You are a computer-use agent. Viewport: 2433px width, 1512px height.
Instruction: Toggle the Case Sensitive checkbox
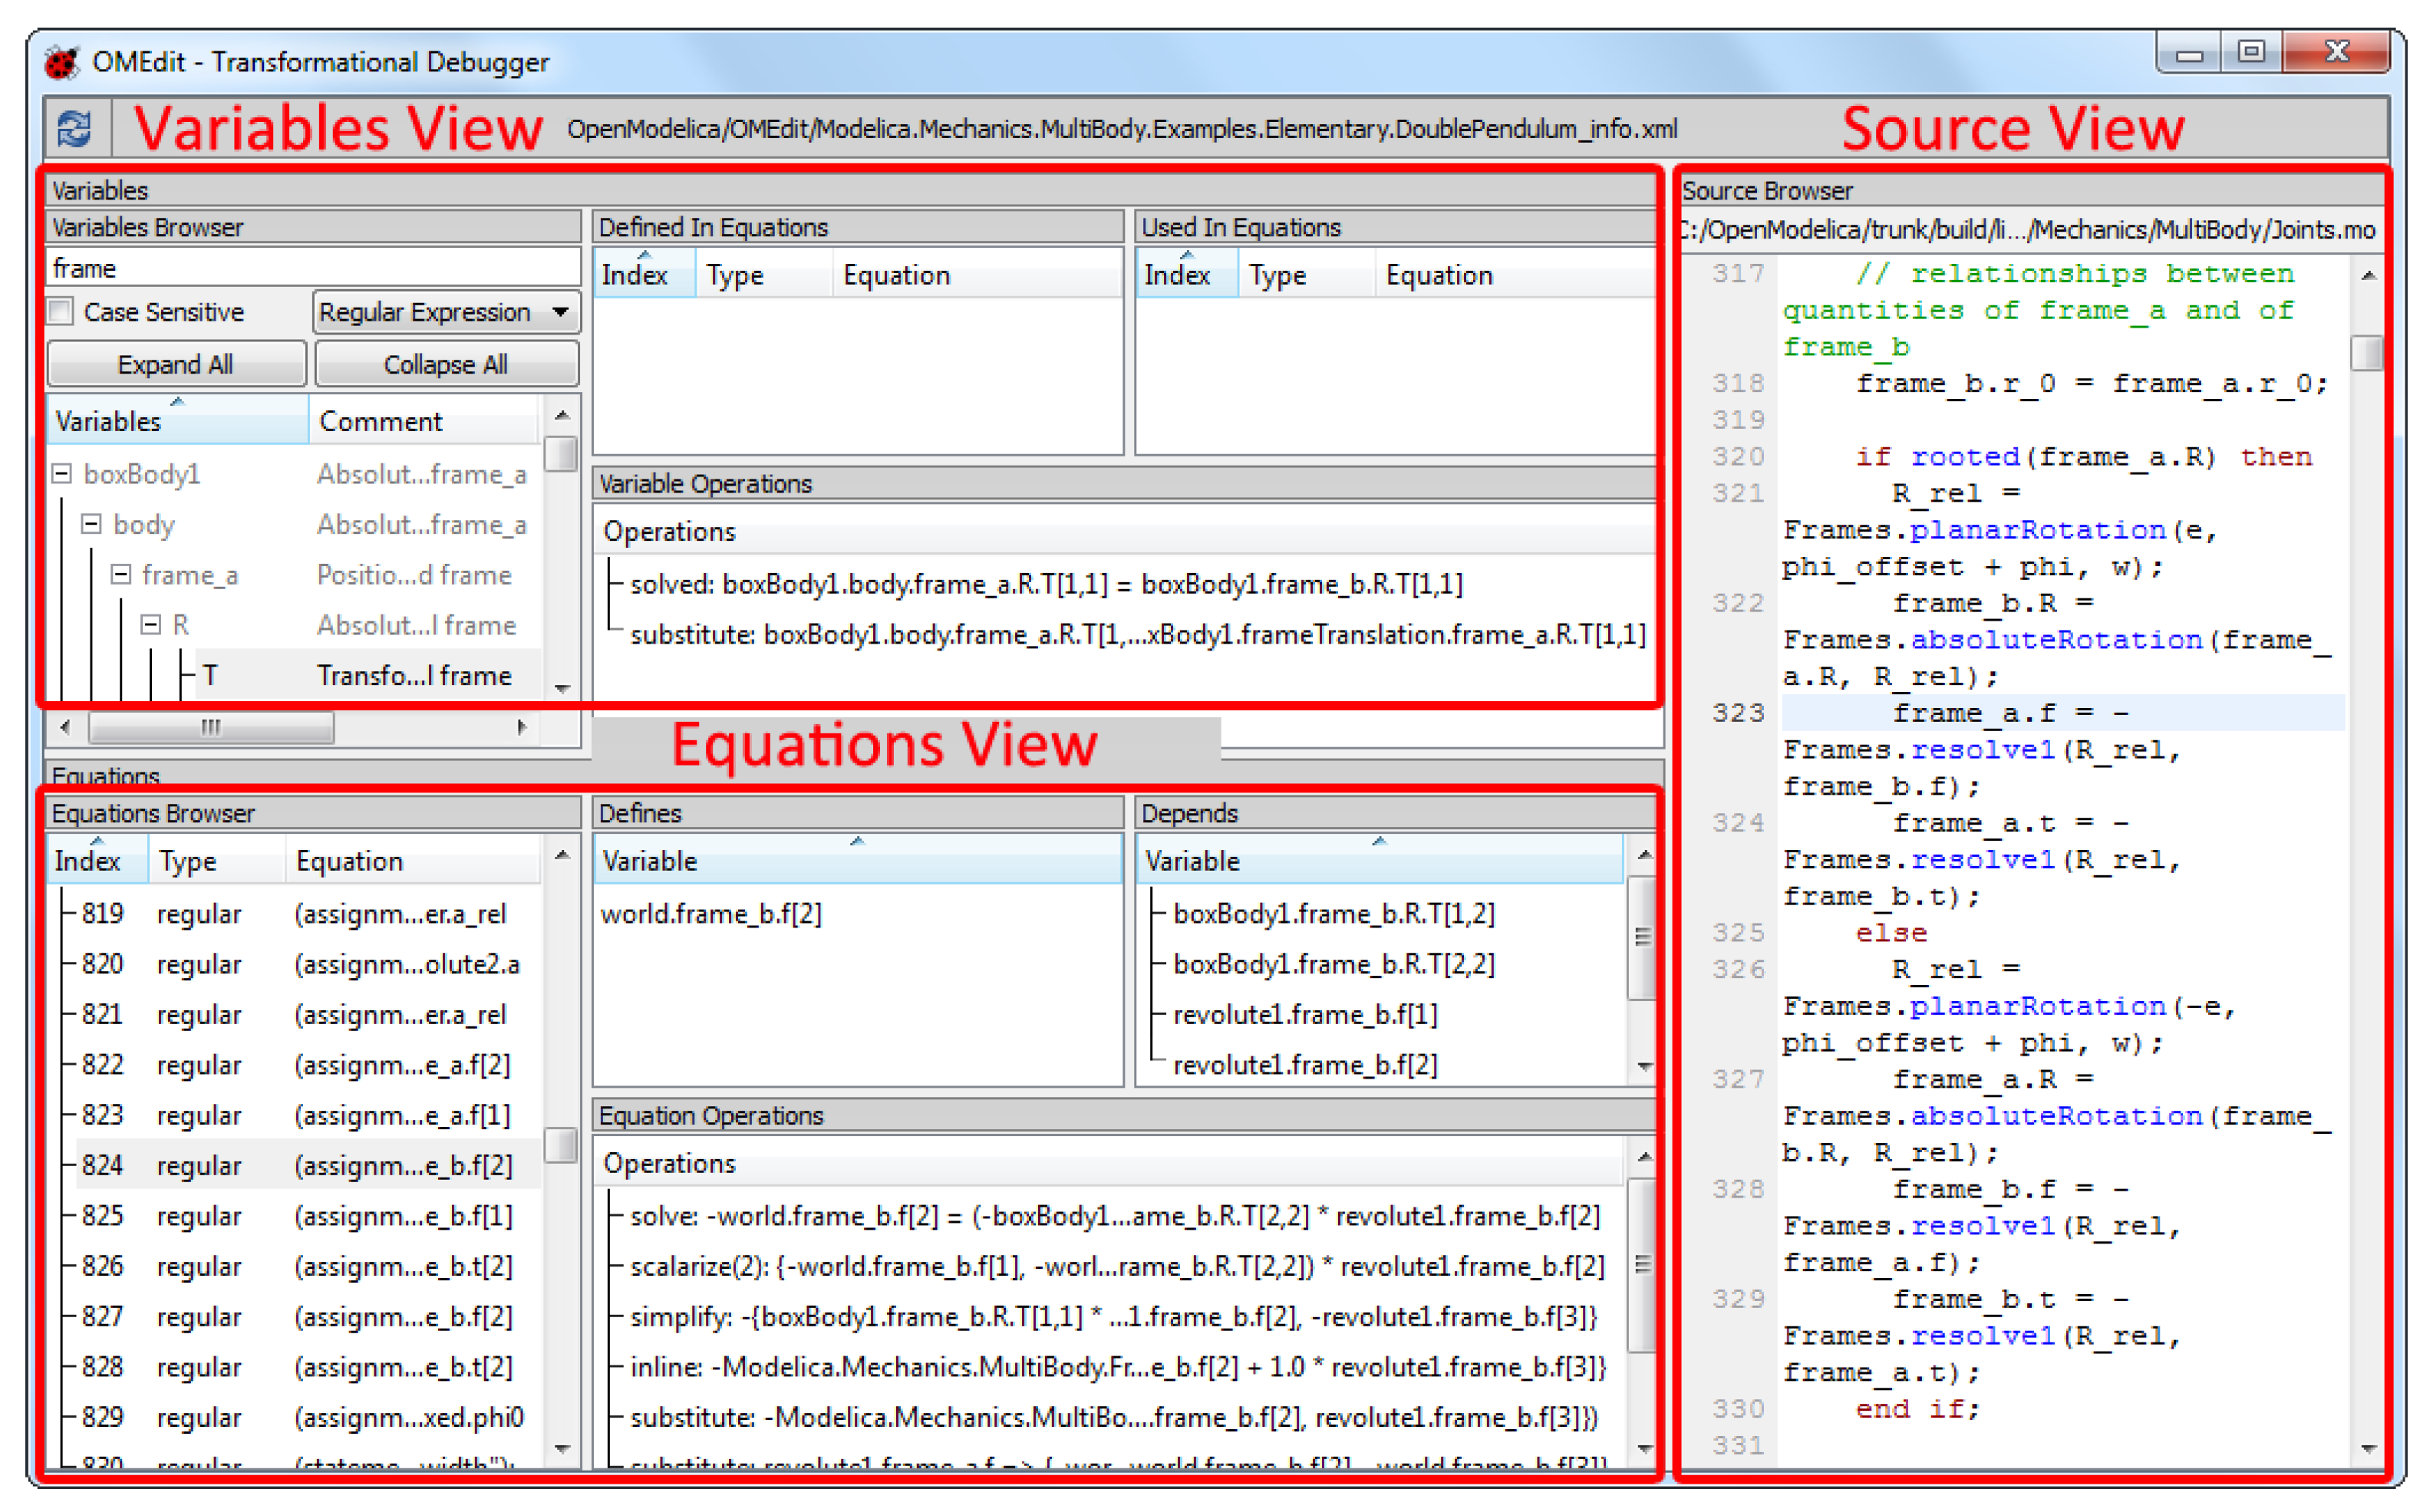click(61, 312)
